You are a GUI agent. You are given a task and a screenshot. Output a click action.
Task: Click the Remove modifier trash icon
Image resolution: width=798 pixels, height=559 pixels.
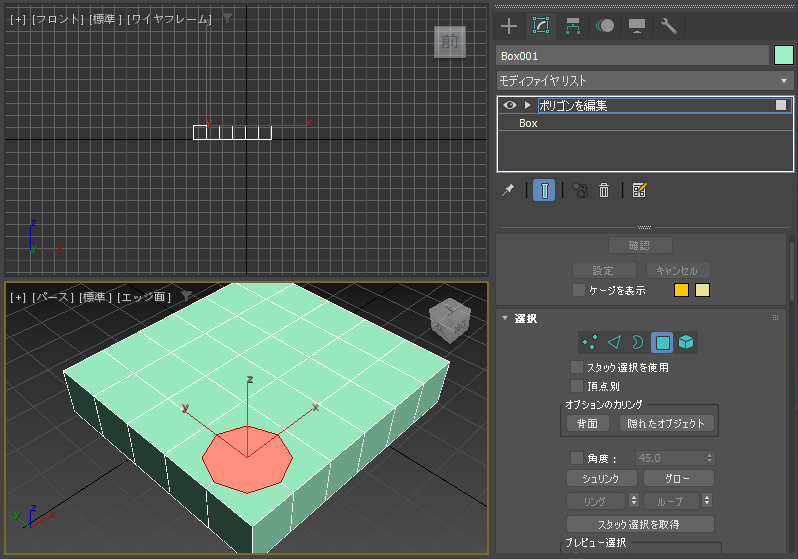coord(604,190)
